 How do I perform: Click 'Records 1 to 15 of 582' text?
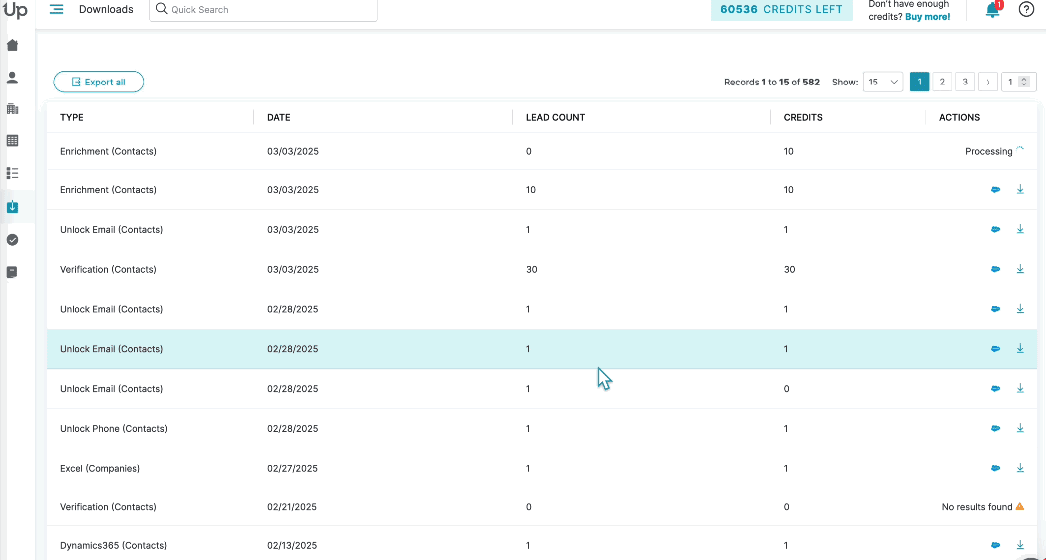pyautogui.click(x=772, y=82)
